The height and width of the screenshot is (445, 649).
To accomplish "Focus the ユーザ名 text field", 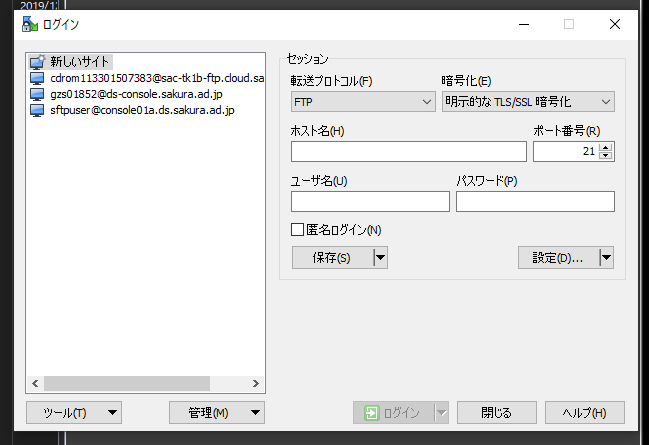I will [370, 202].
